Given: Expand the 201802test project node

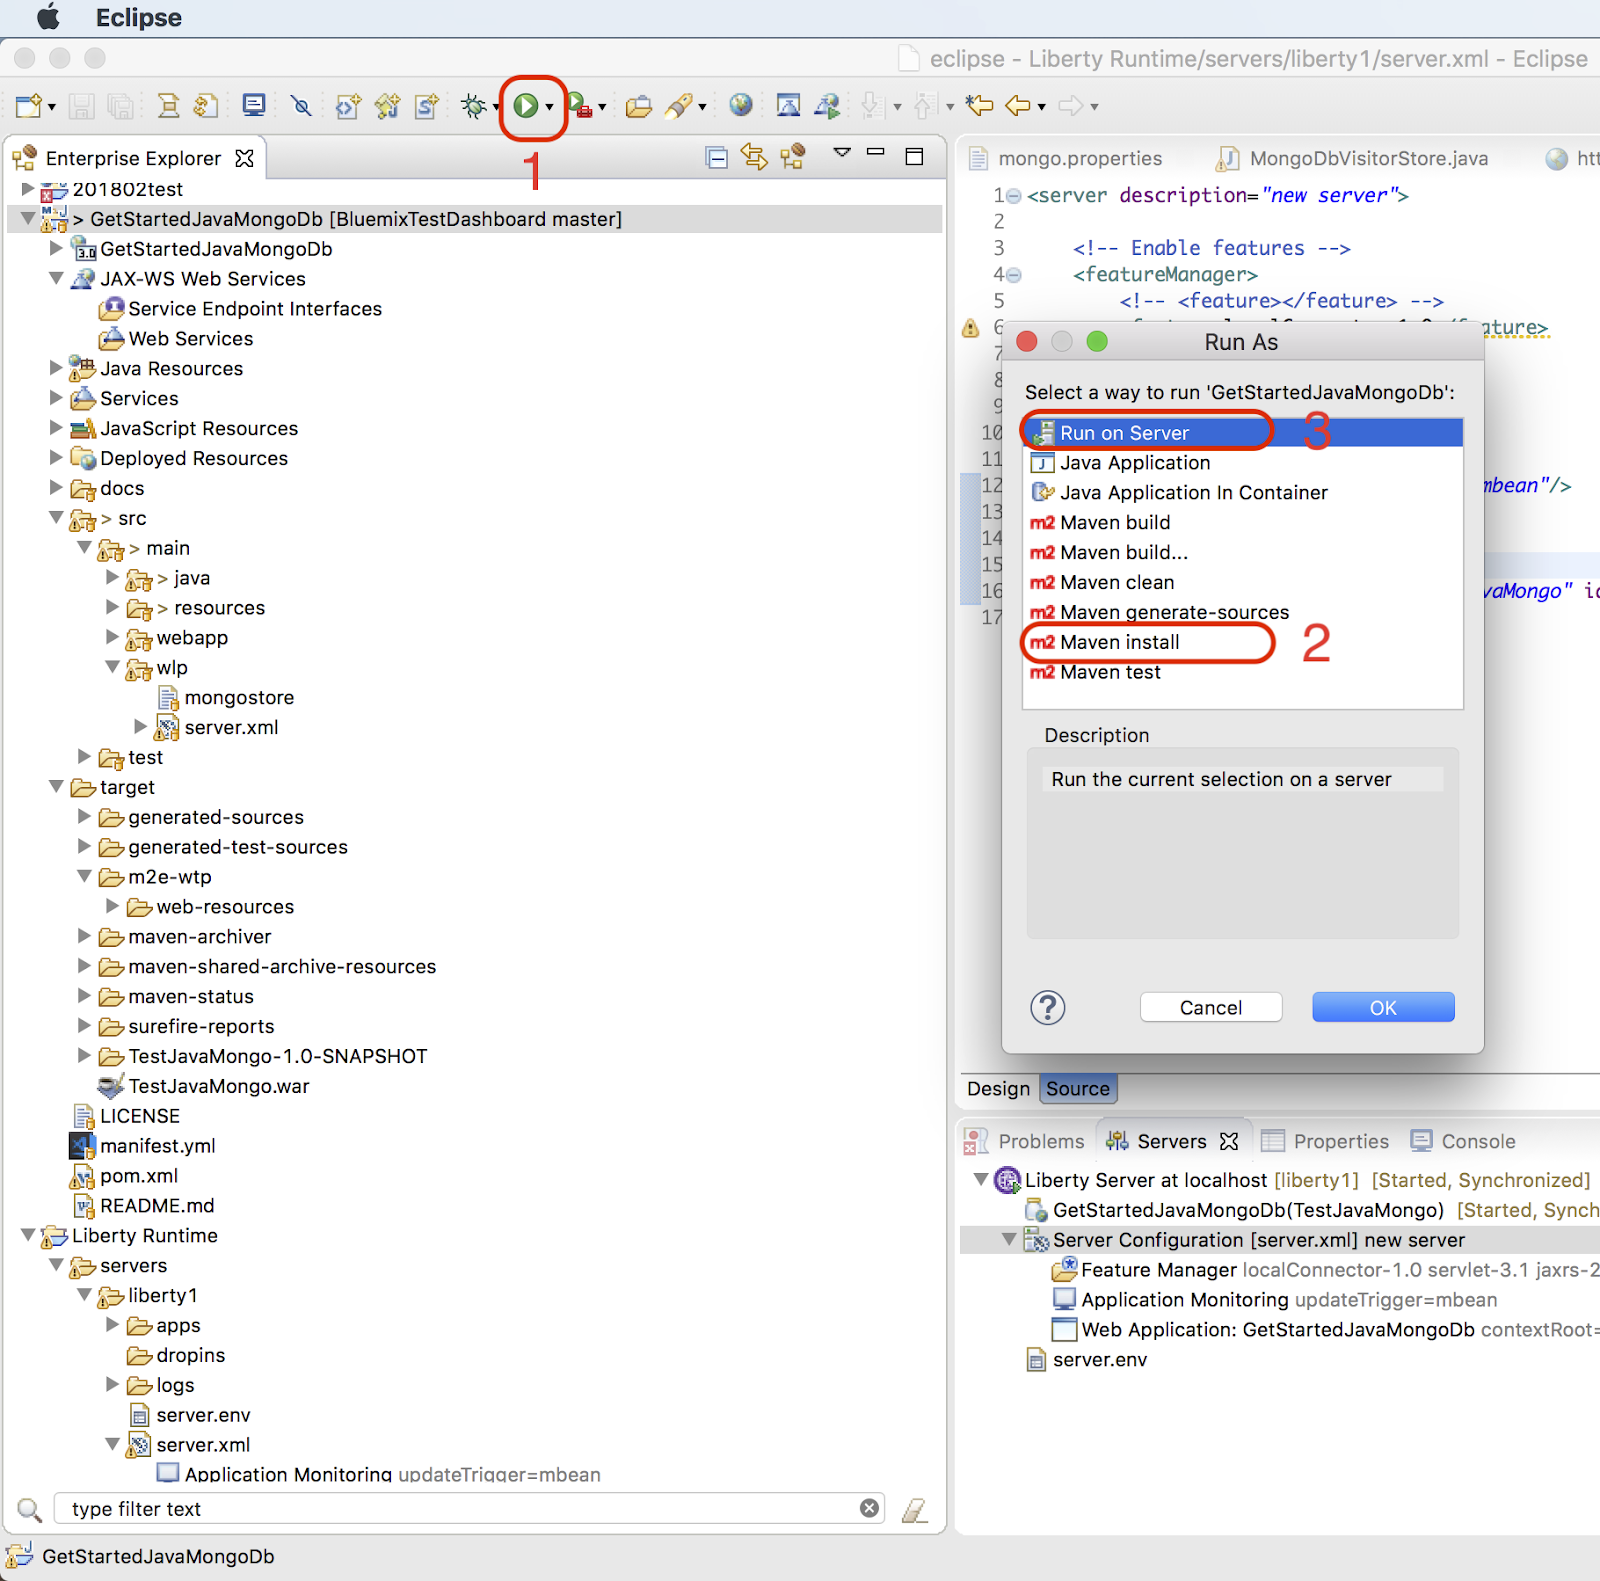Looking at the screenshot, I should [29, 188].
